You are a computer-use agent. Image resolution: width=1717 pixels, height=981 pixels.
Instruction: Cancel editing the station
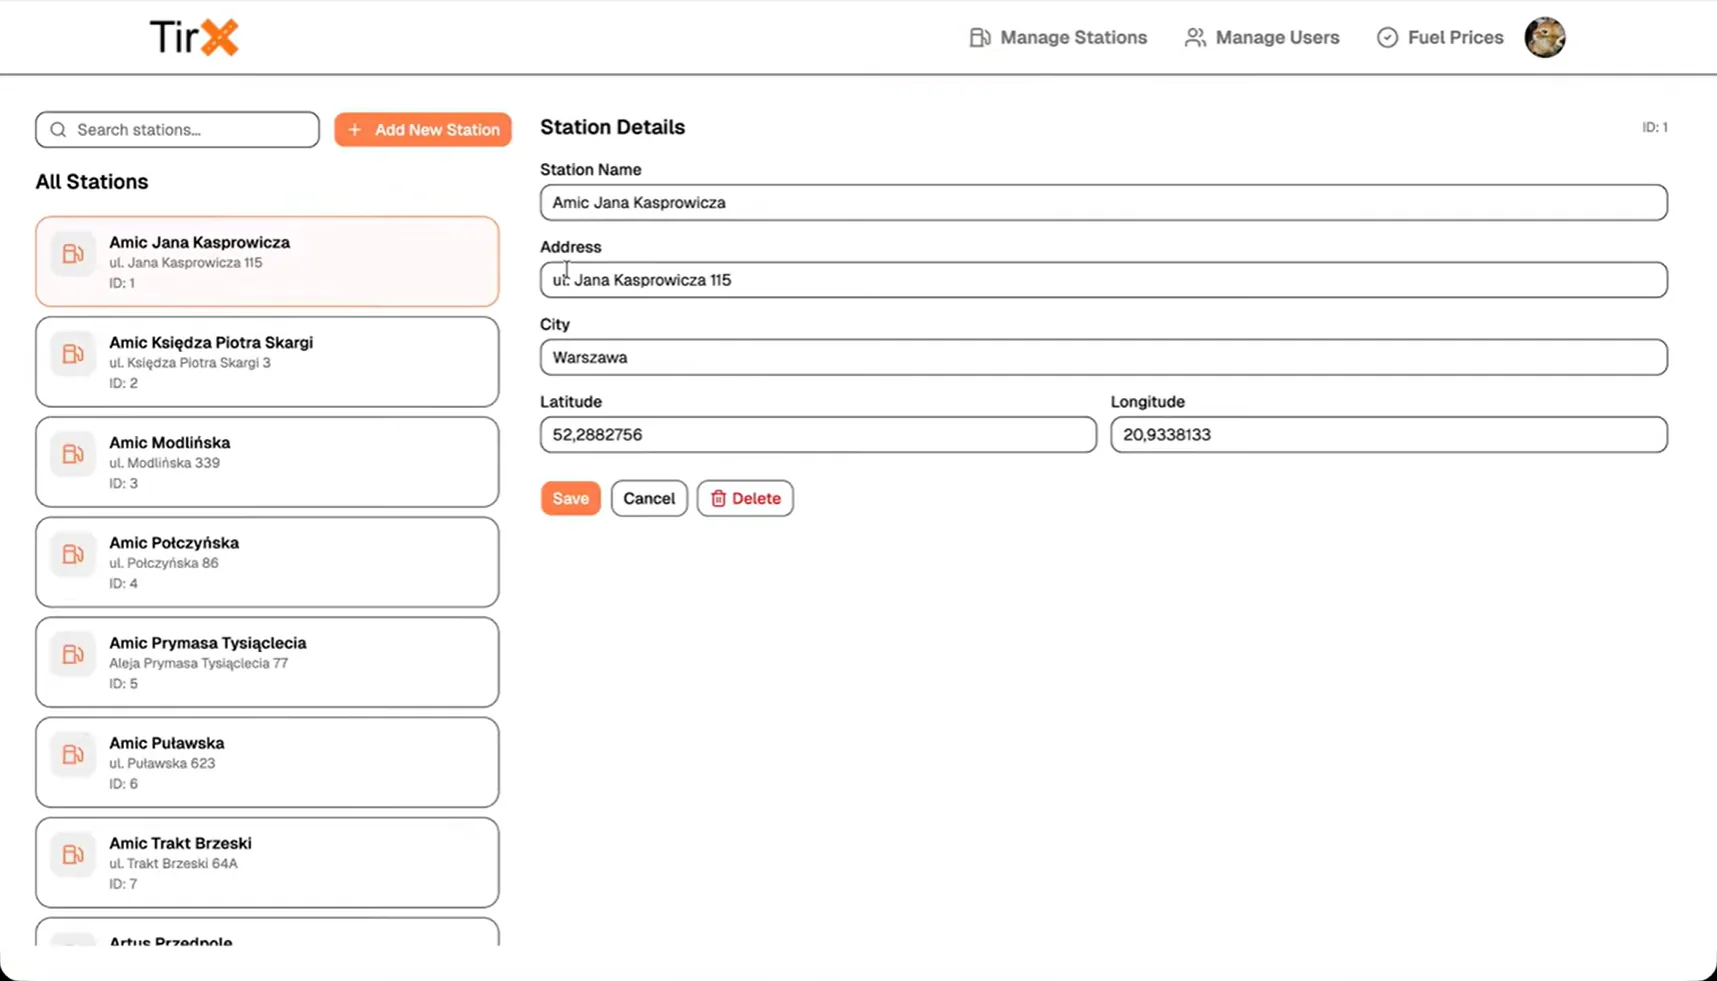click(649, 498)
